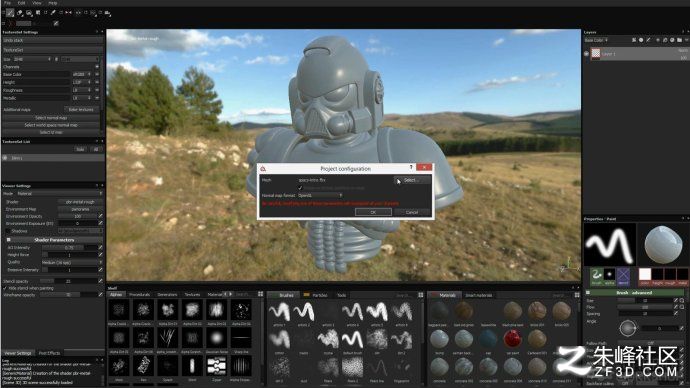The image size is (690, 388).
Task: Remove the Height channel with minus icon
Action: pyautogui.click(x=97, y=82)
